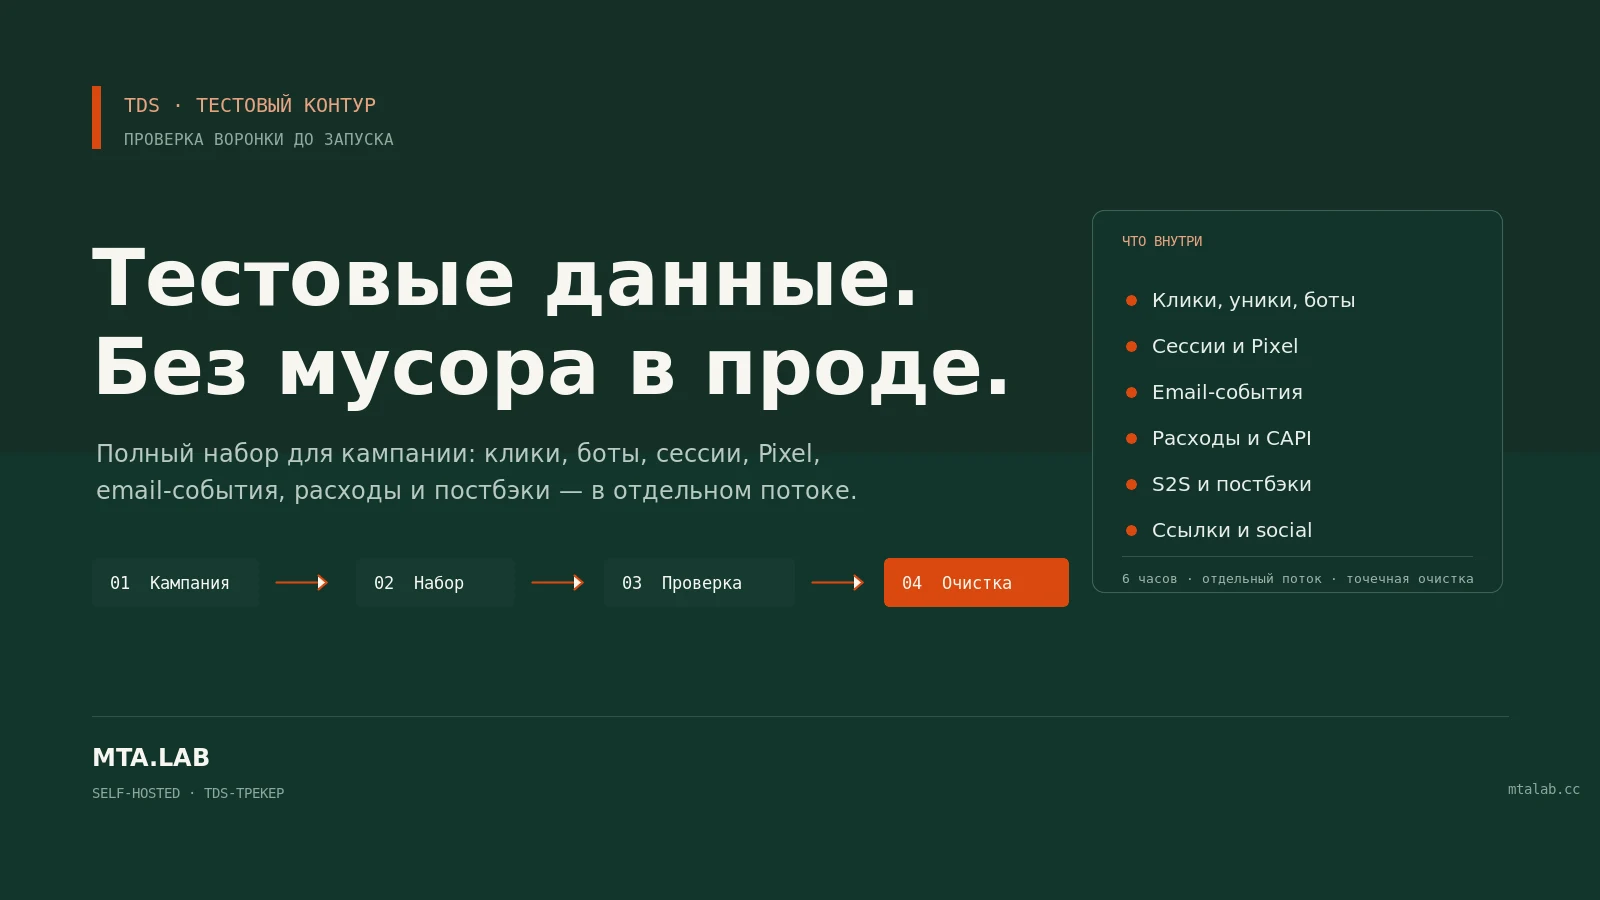Click the paragraph starting Полный набор для кампании
Screen dimensions: 1600x900
(x=477, y=472)
